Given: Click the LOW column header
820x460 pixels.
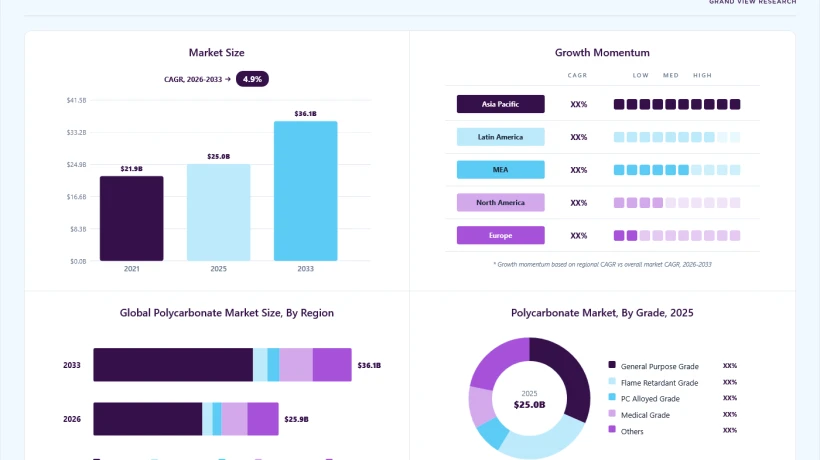Looking at the screenshot, I should pyautogui.click(x=641, y=75).
